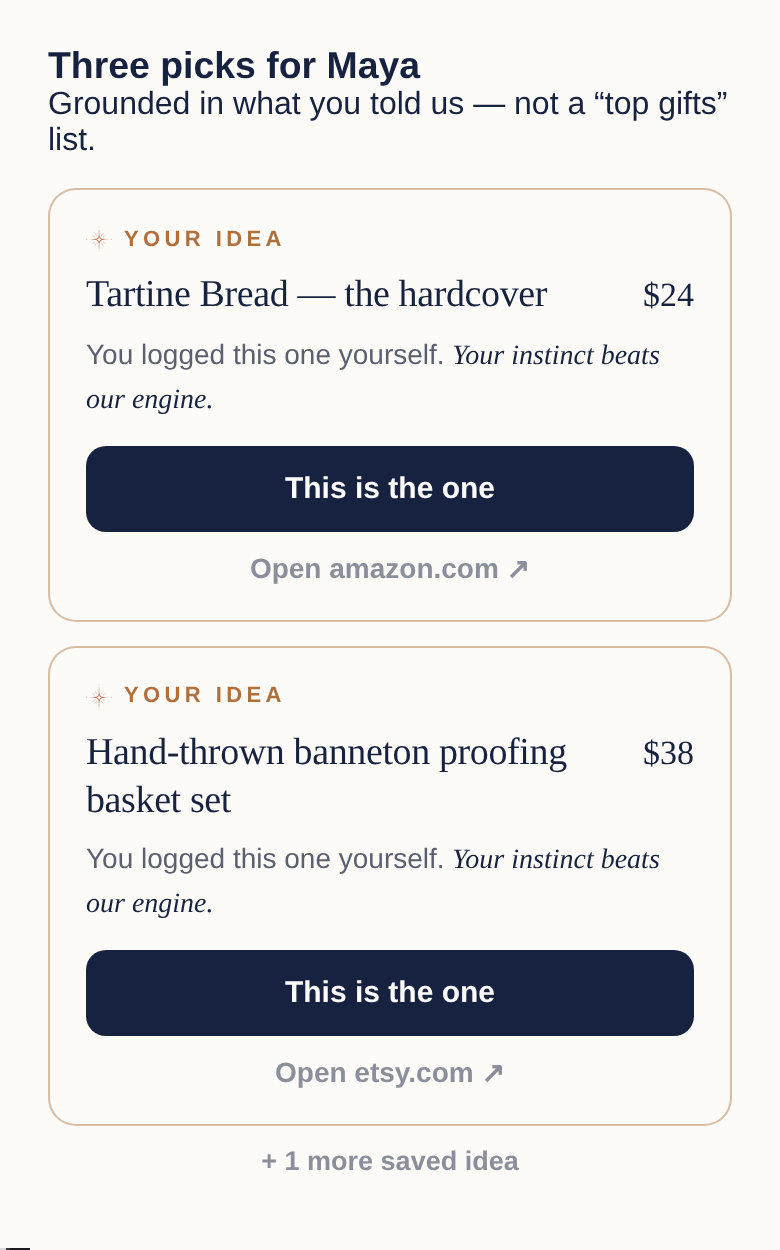Choose 'This is the one' for banneton basket set
Image resolution: width=780 pixels, height=1250 pixels.
coord(390,993)
